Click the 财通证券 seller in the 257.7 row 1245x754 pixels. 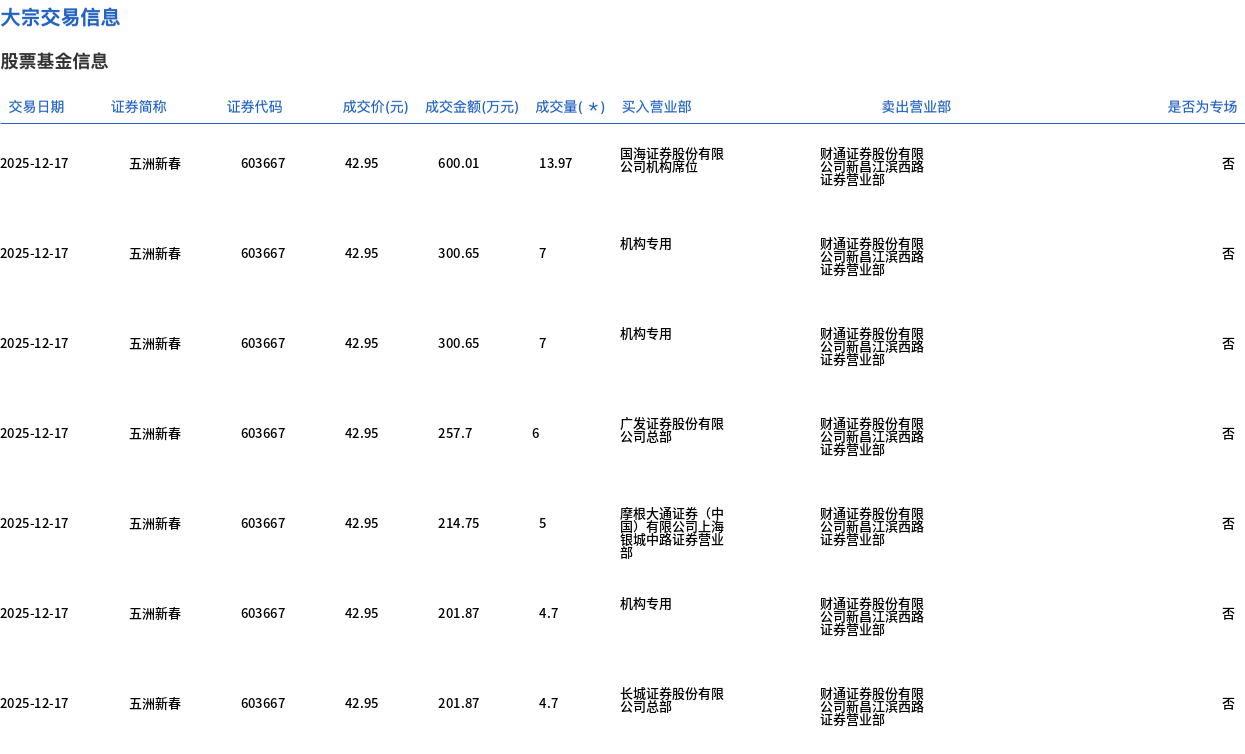click(872, 437)
